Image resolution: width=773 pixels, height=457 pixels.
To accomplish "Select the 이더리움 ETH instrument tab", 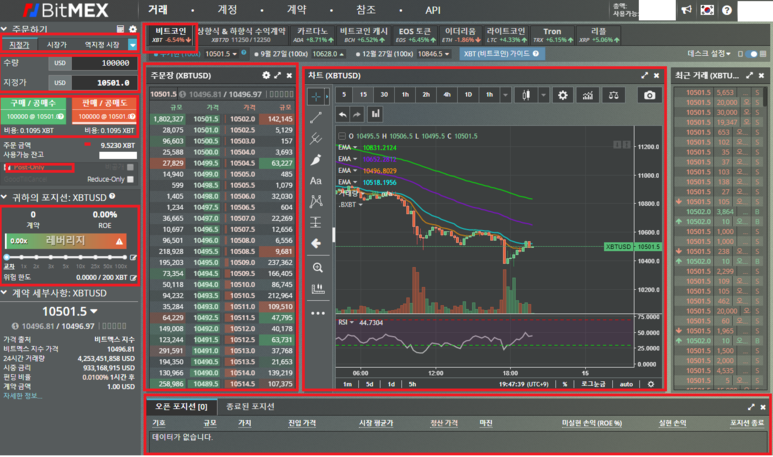I will pyautogui.click(x=459, y=35).
